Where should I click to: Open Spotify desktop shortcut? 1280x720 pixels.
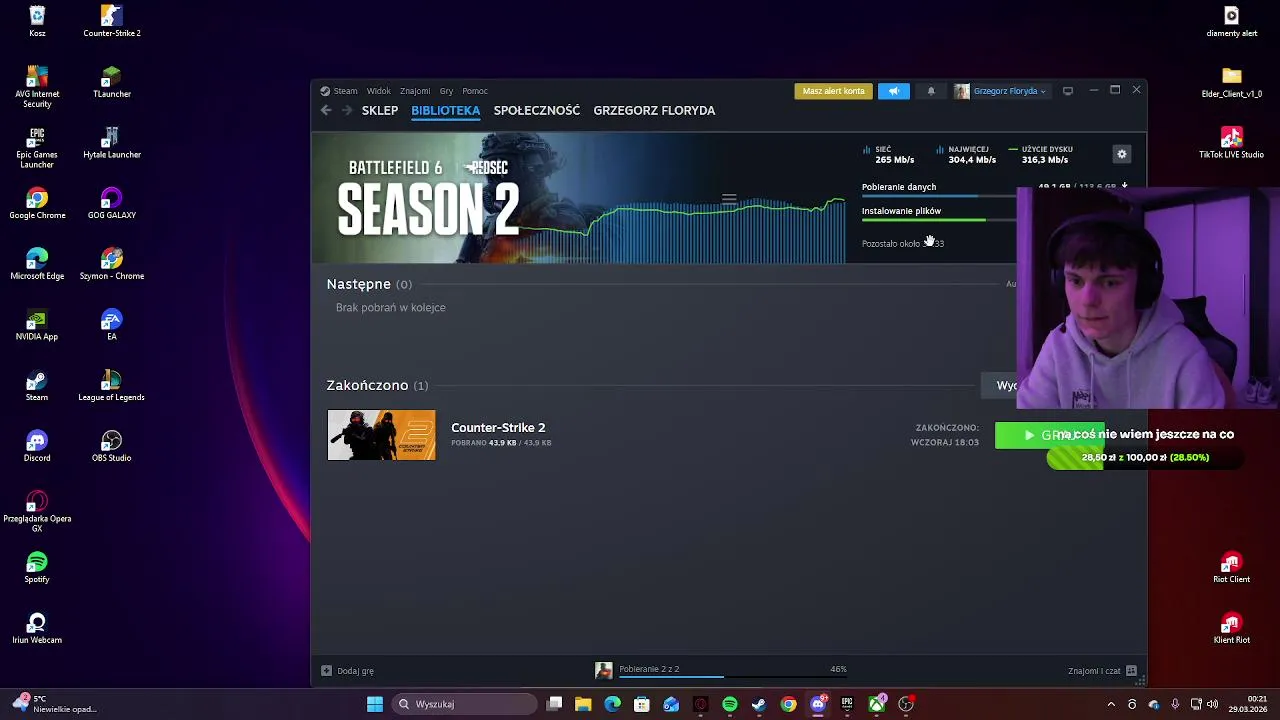(37, 567)
